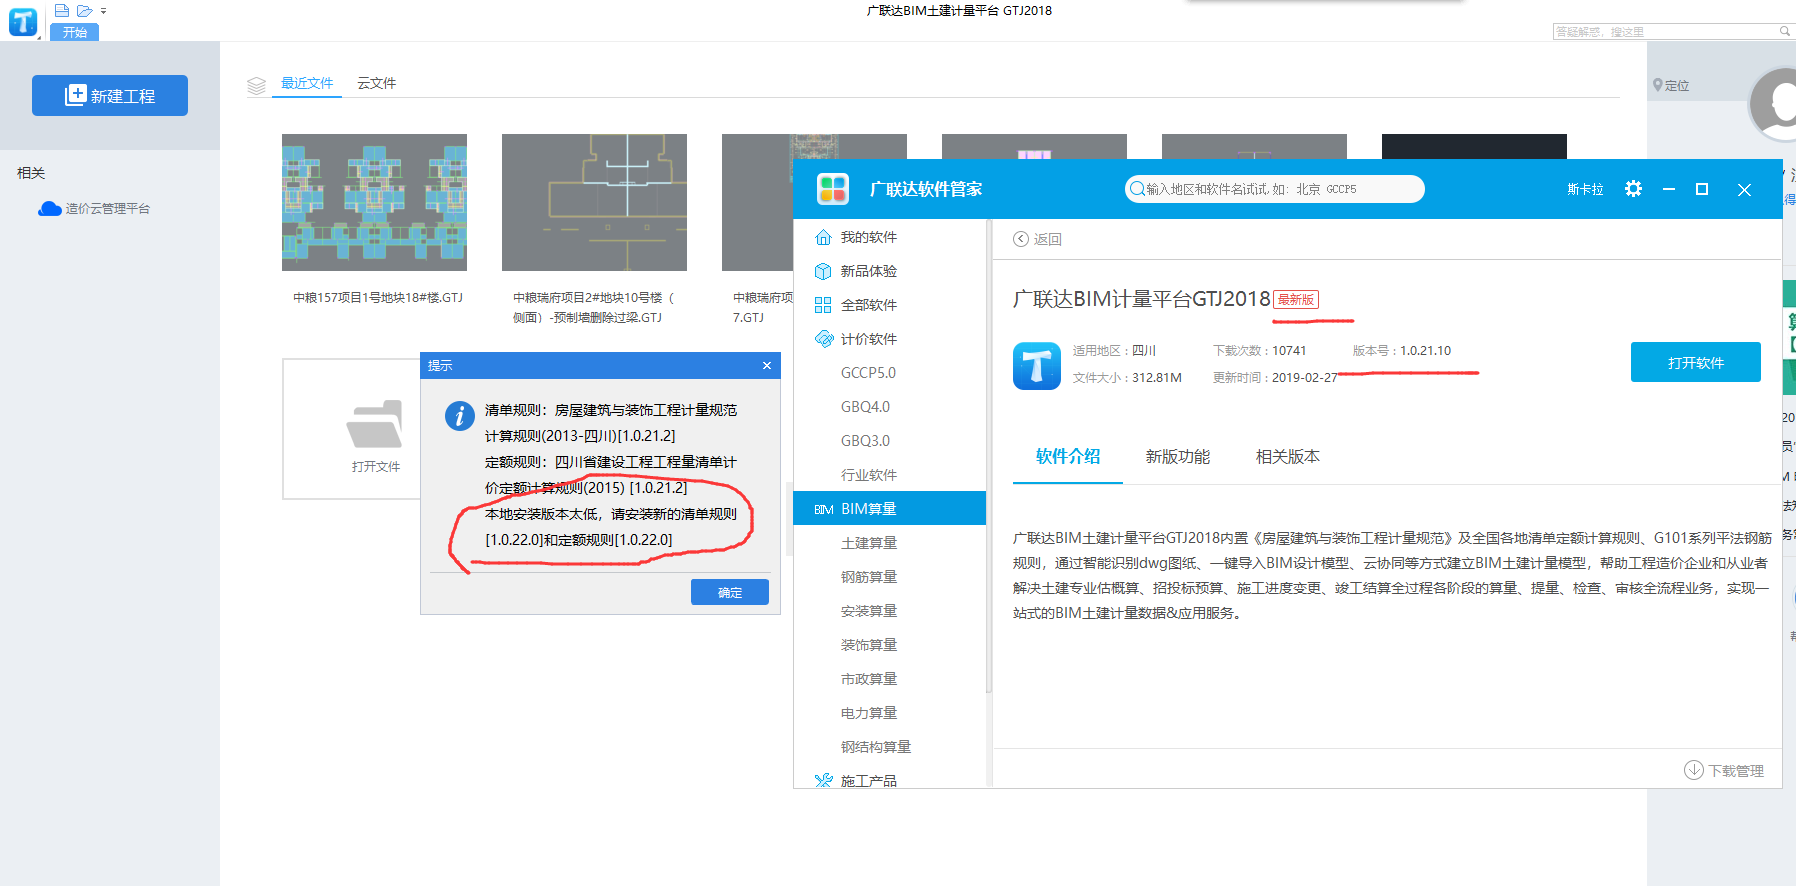
Task: Close the 提示 dialog
Action: (767, 365)
